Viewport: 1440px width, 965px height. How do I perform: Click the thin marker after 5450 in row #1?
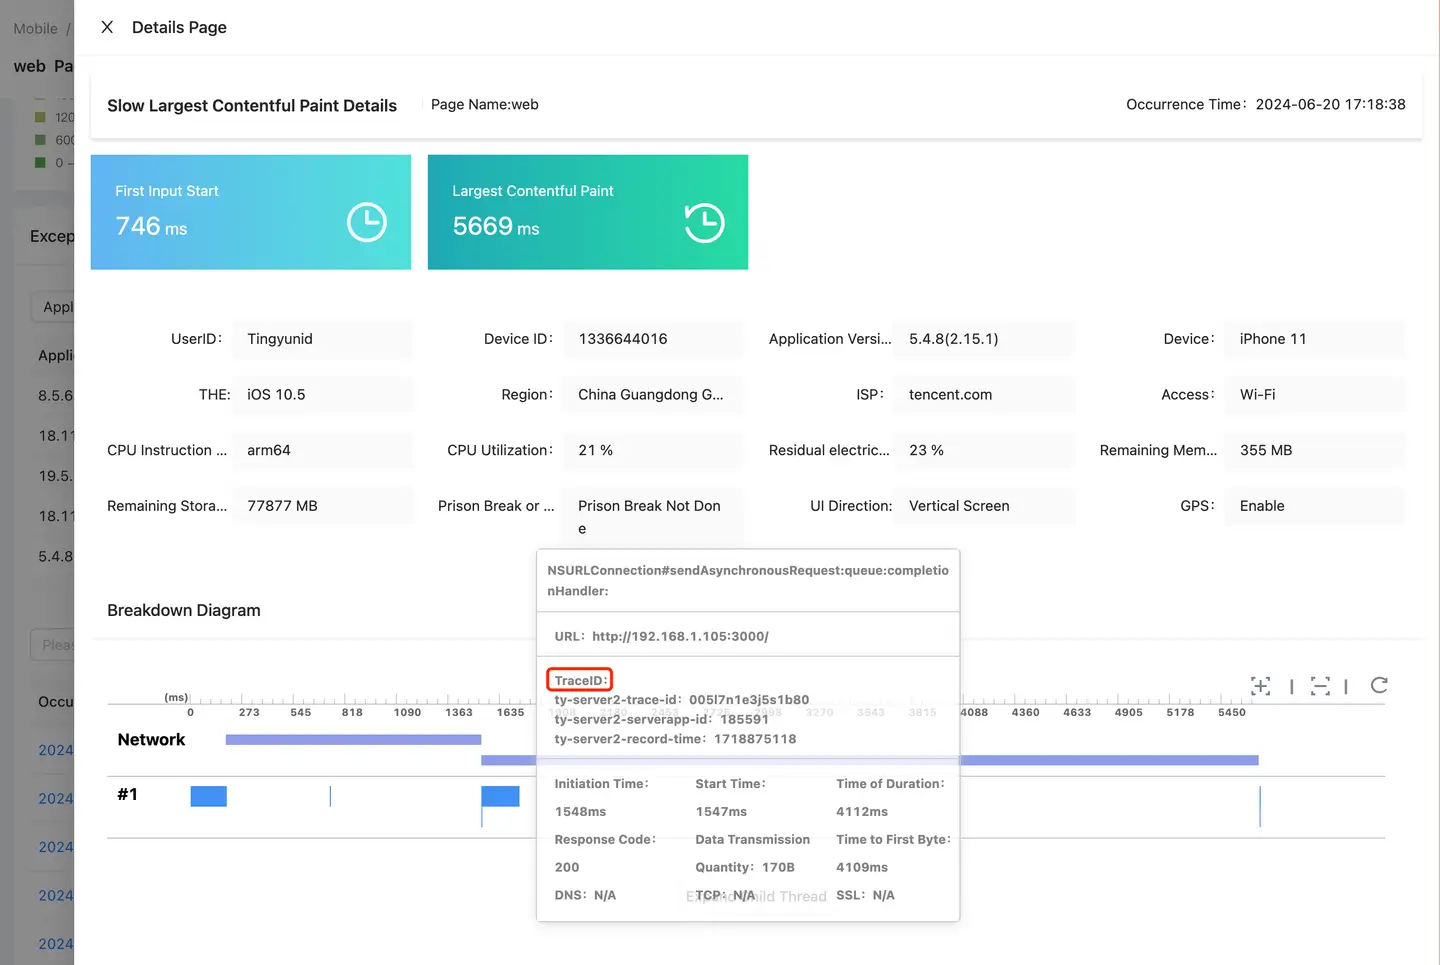[1260, 806]
